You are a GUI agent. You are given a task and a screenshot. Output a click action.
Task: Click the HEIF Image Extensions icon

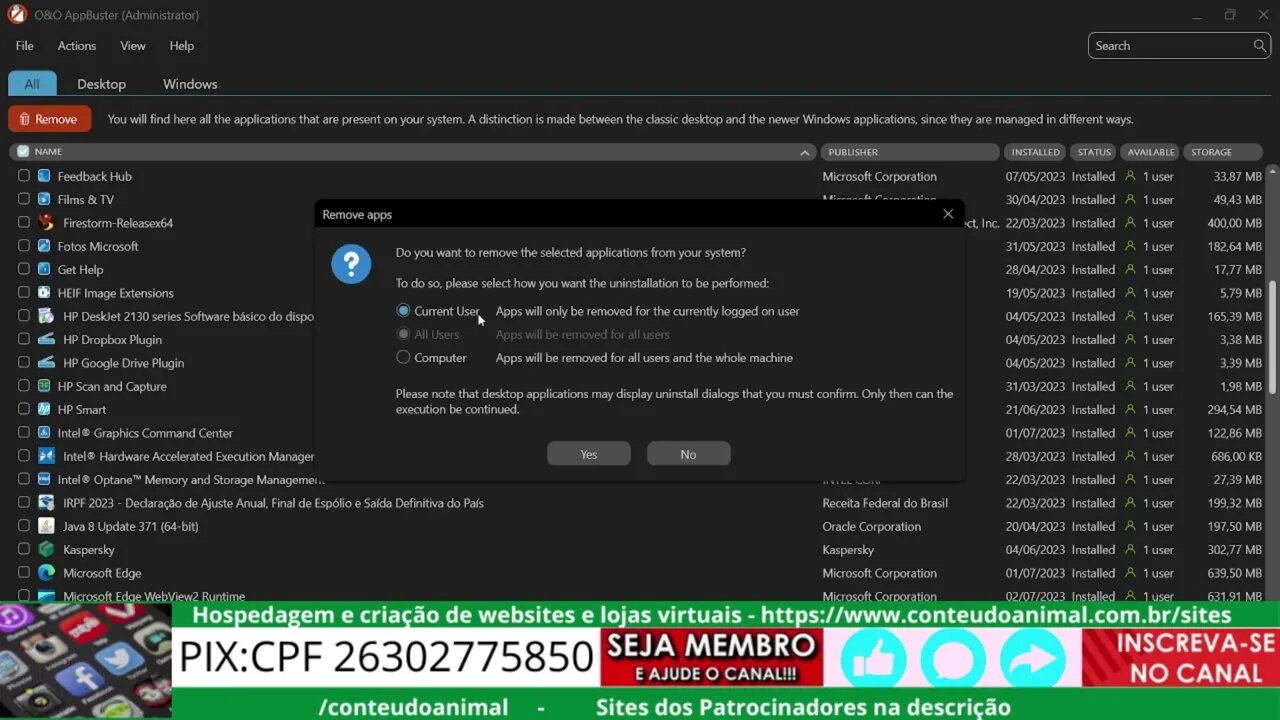point(44,293)
